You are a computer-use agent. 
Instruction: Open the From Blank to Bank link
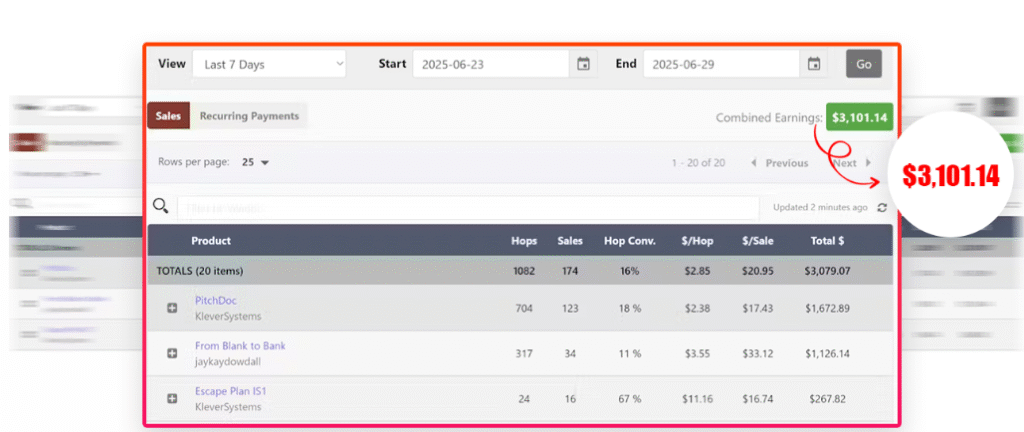coord(240,346)
